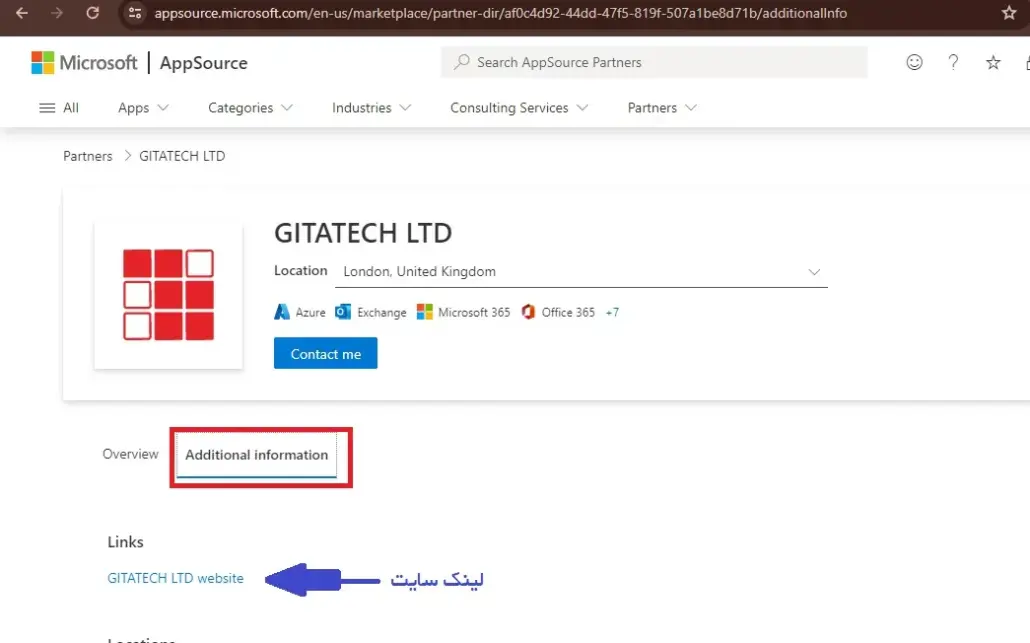Expand the Categories dropdown menu
The height and width of the screenshot is (643, 1030).
pos(250,108)
